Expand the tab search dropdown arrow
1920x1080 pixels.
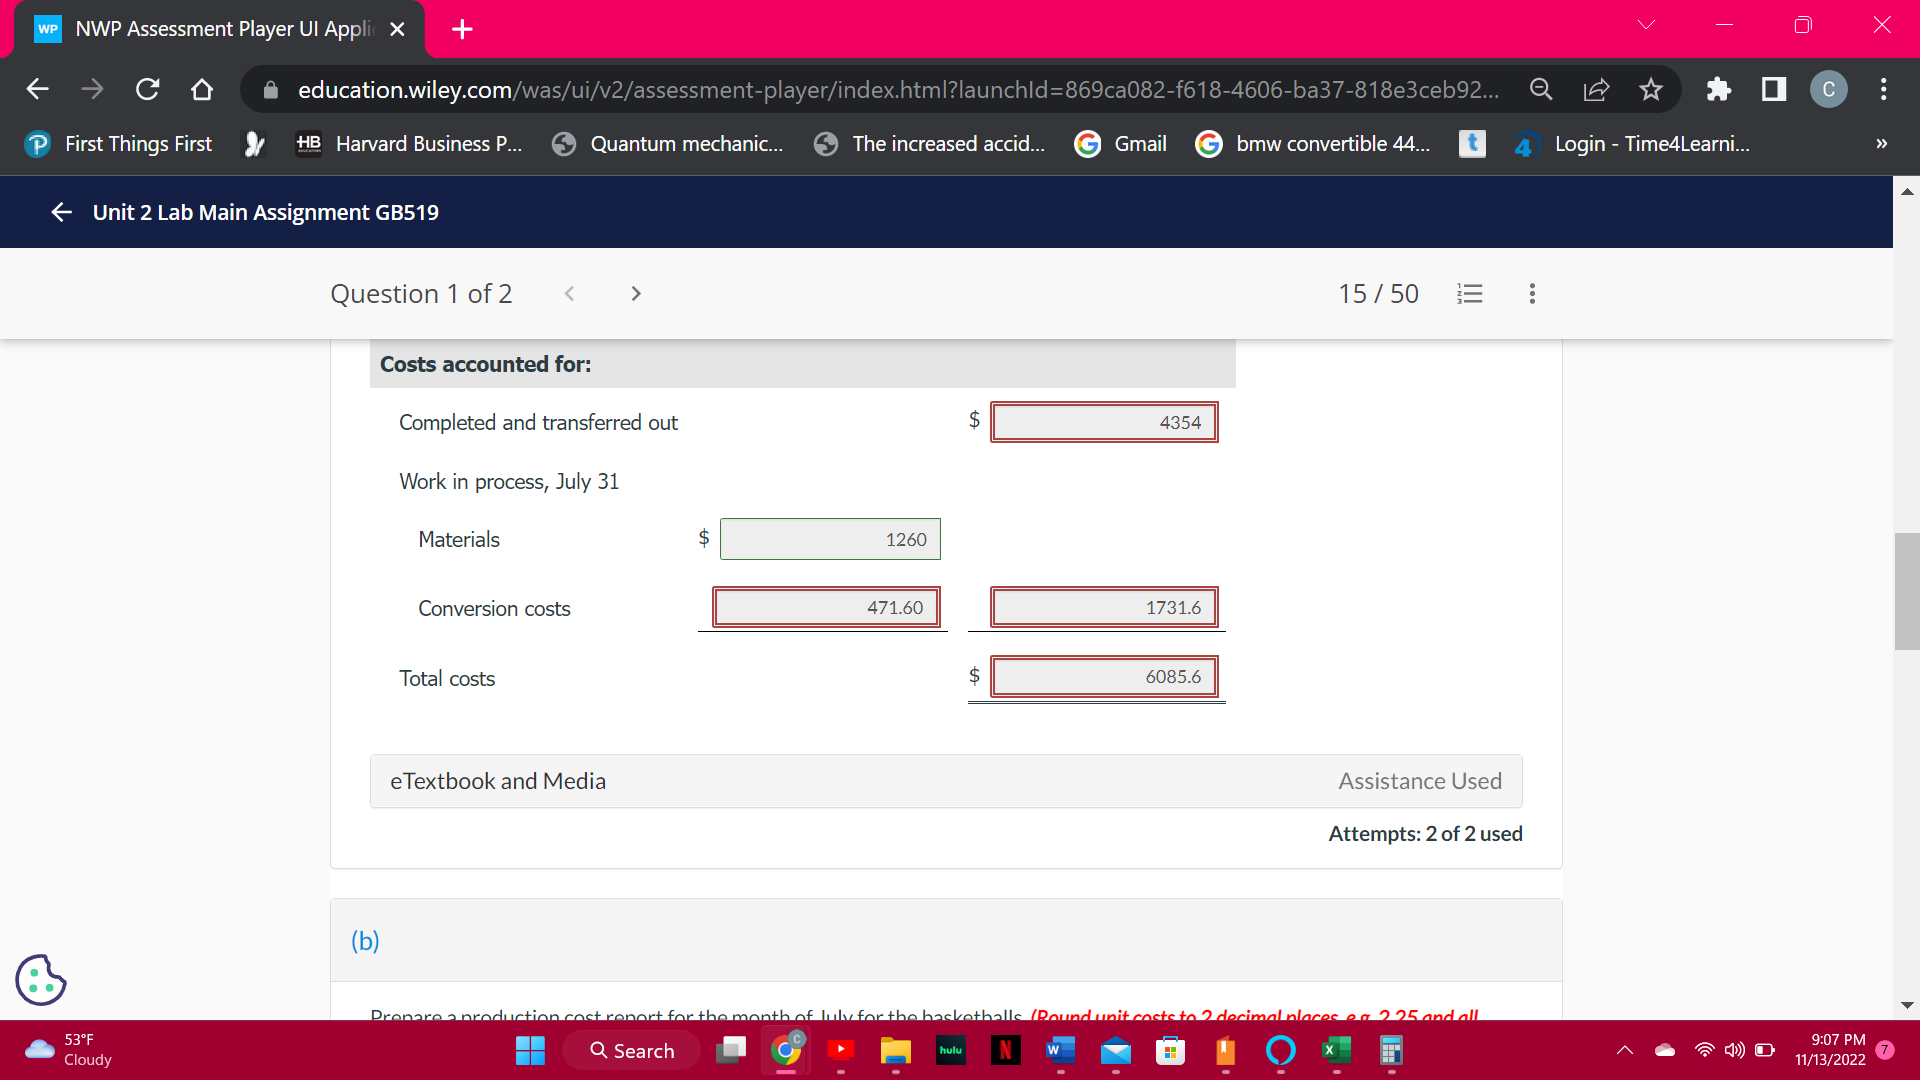(1646, 25)
